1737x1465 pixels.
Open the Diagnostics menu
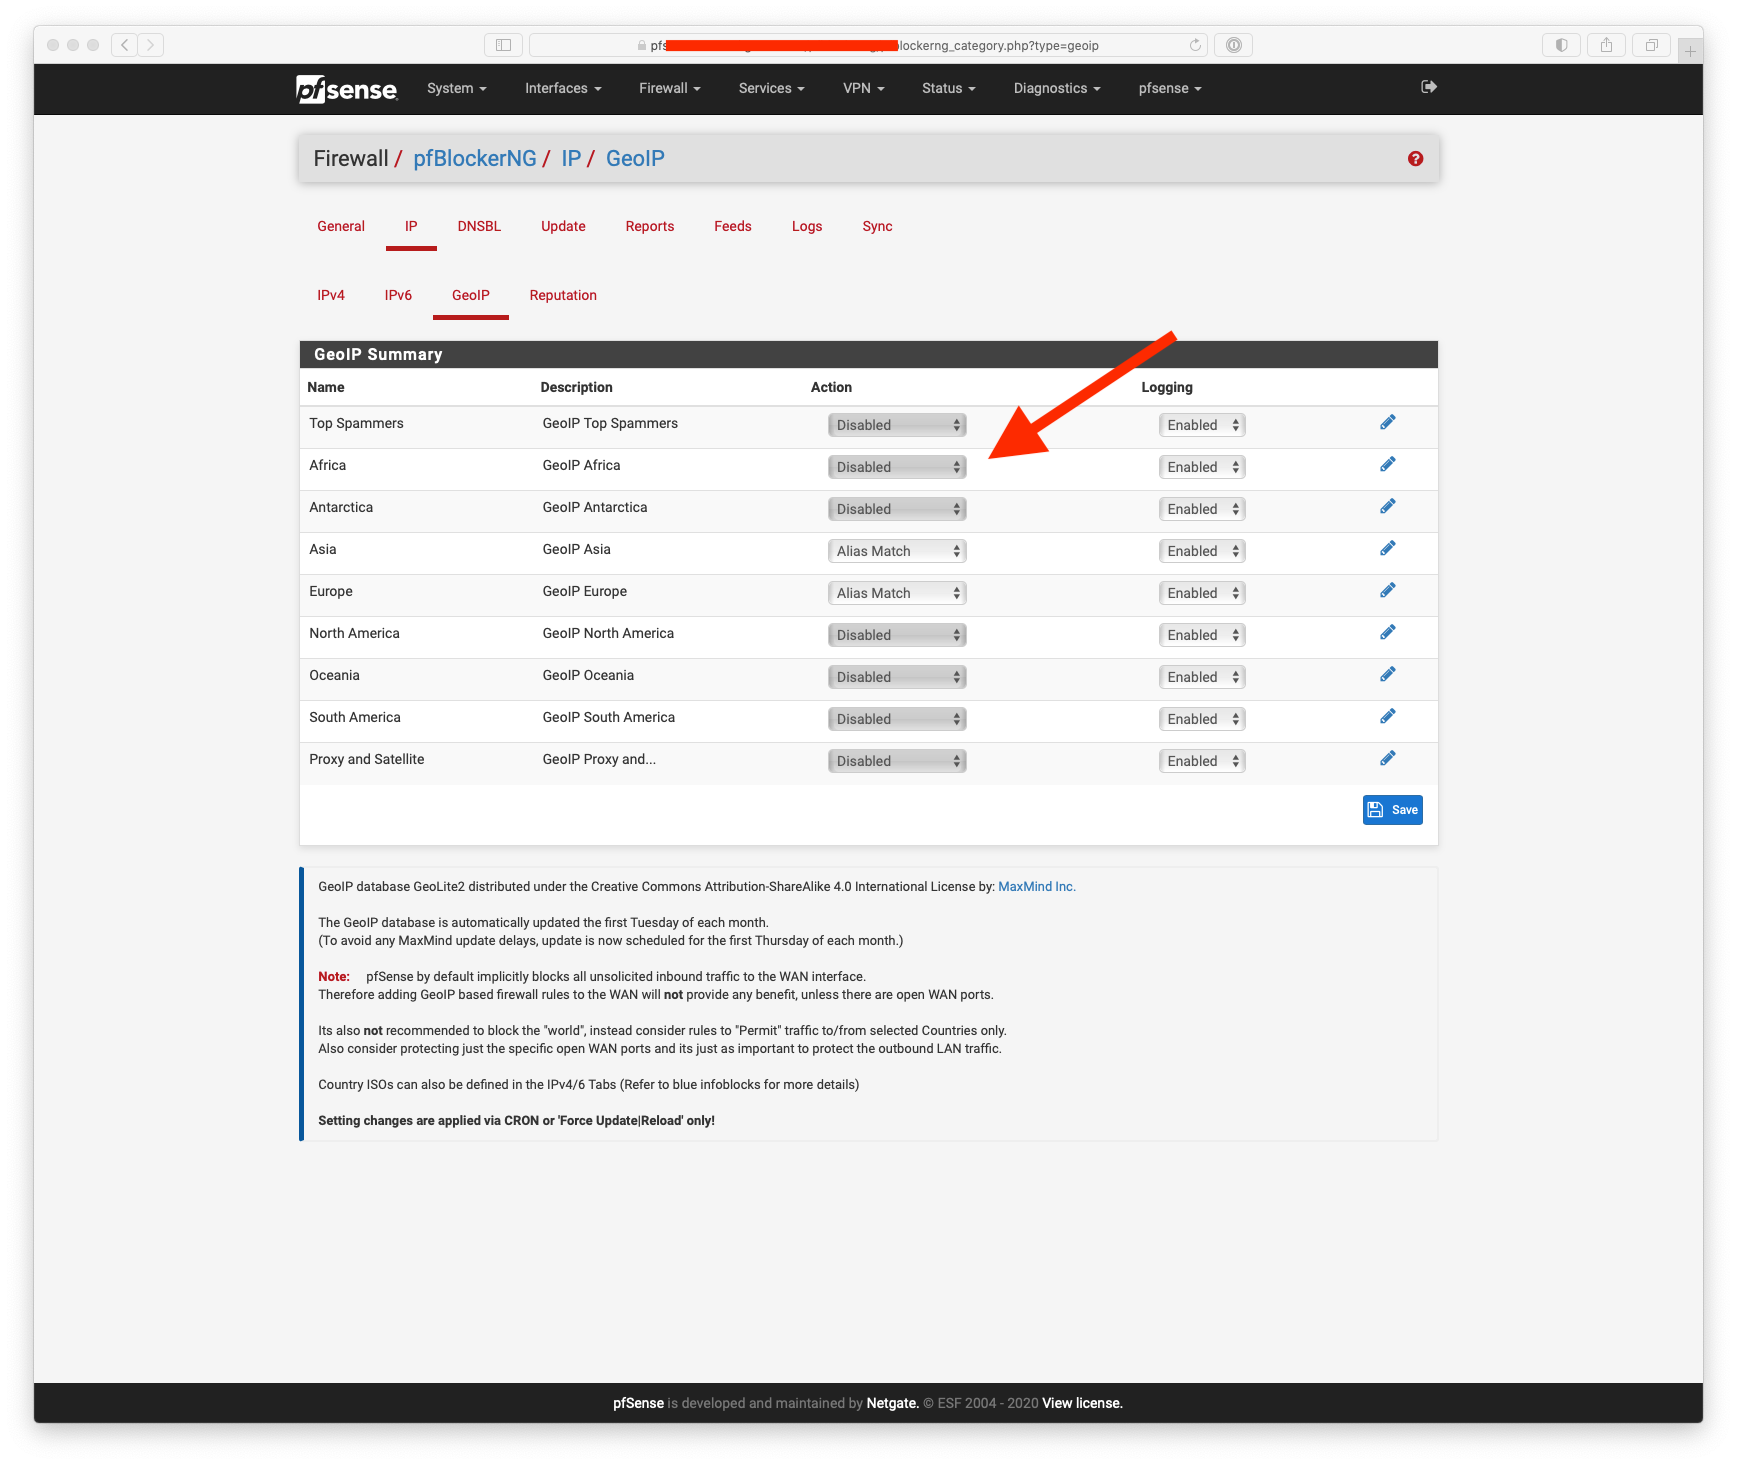point(1057,88)
